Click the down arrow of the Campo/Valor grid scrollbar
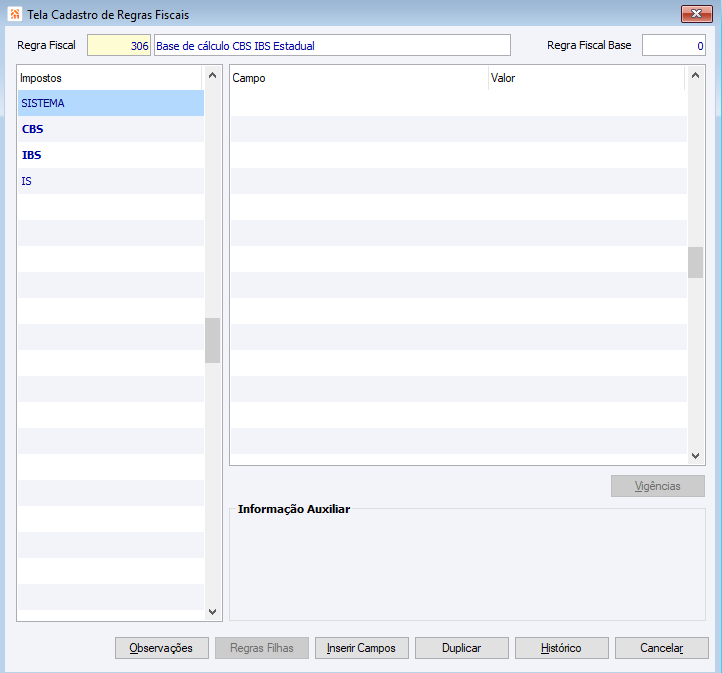Screen dimensions: 722x673 pyautogui.click(x=695, y=456)
